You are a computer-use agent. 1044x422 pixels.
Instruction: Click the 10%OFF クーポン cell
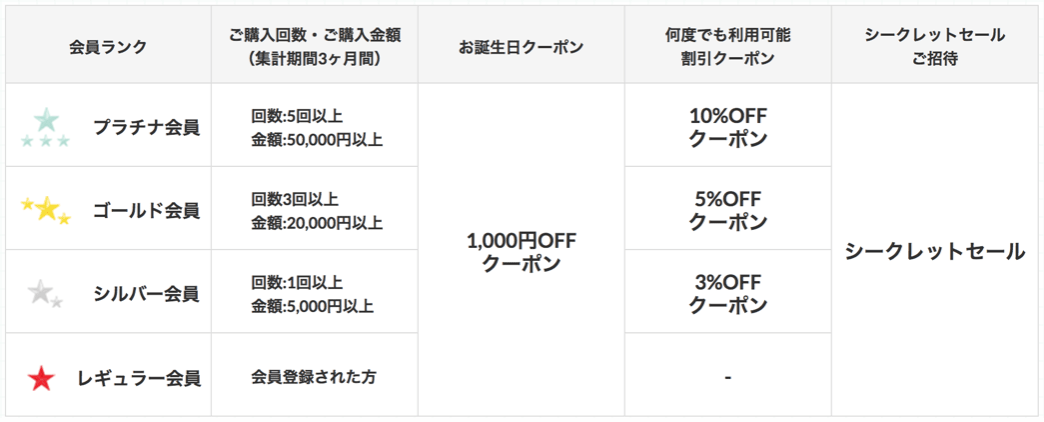pyautogui.click(x=728, y=128)
